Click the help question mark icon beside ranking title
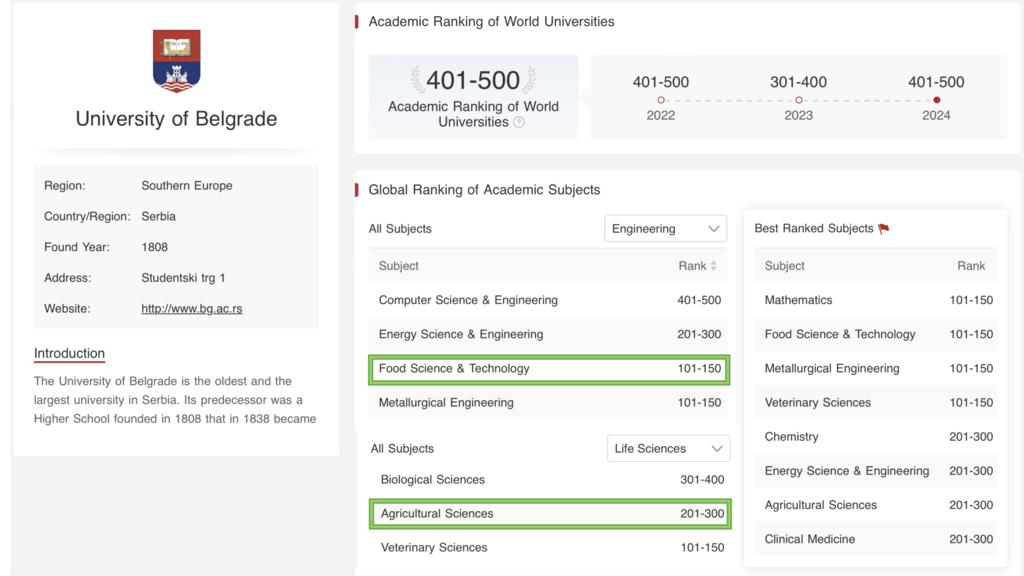Viewport: 1024px width, 576px height. (x=519, y=122)
